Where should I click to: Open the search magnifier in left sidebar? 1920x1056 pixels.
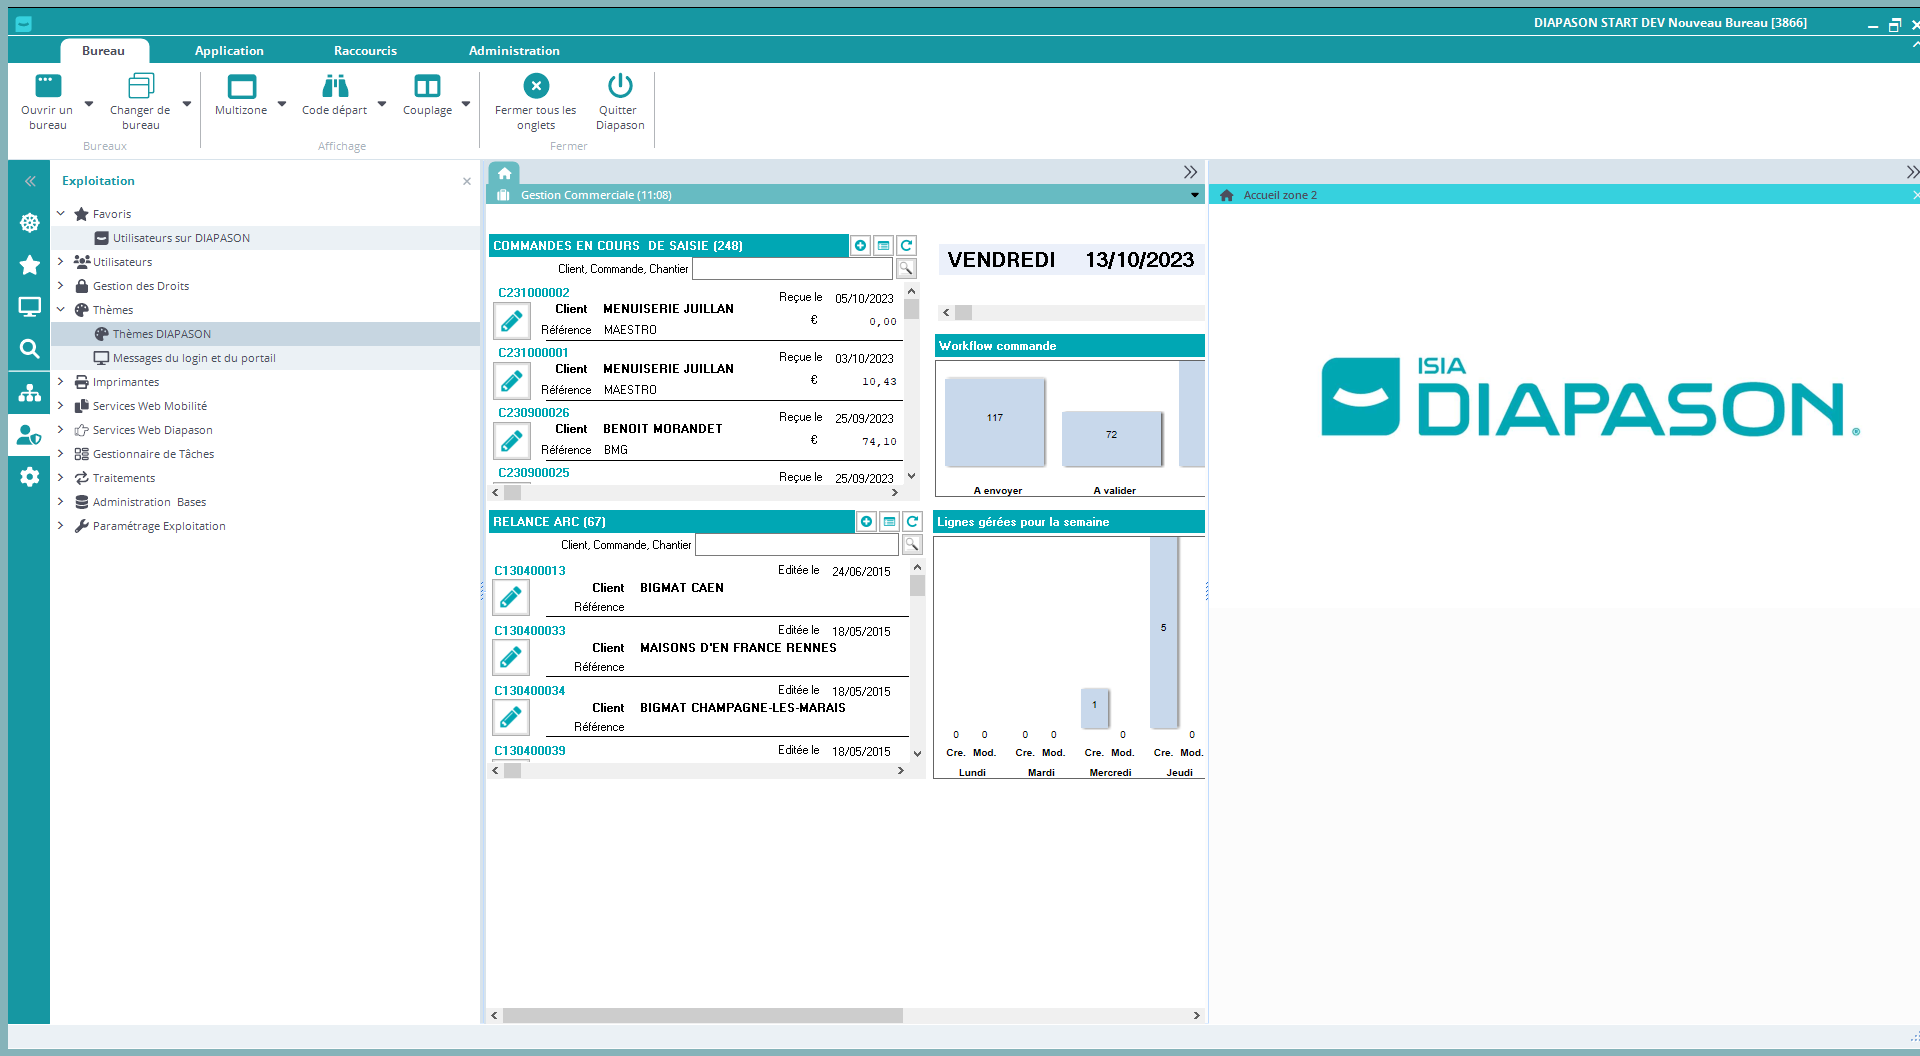click(30, 349)
